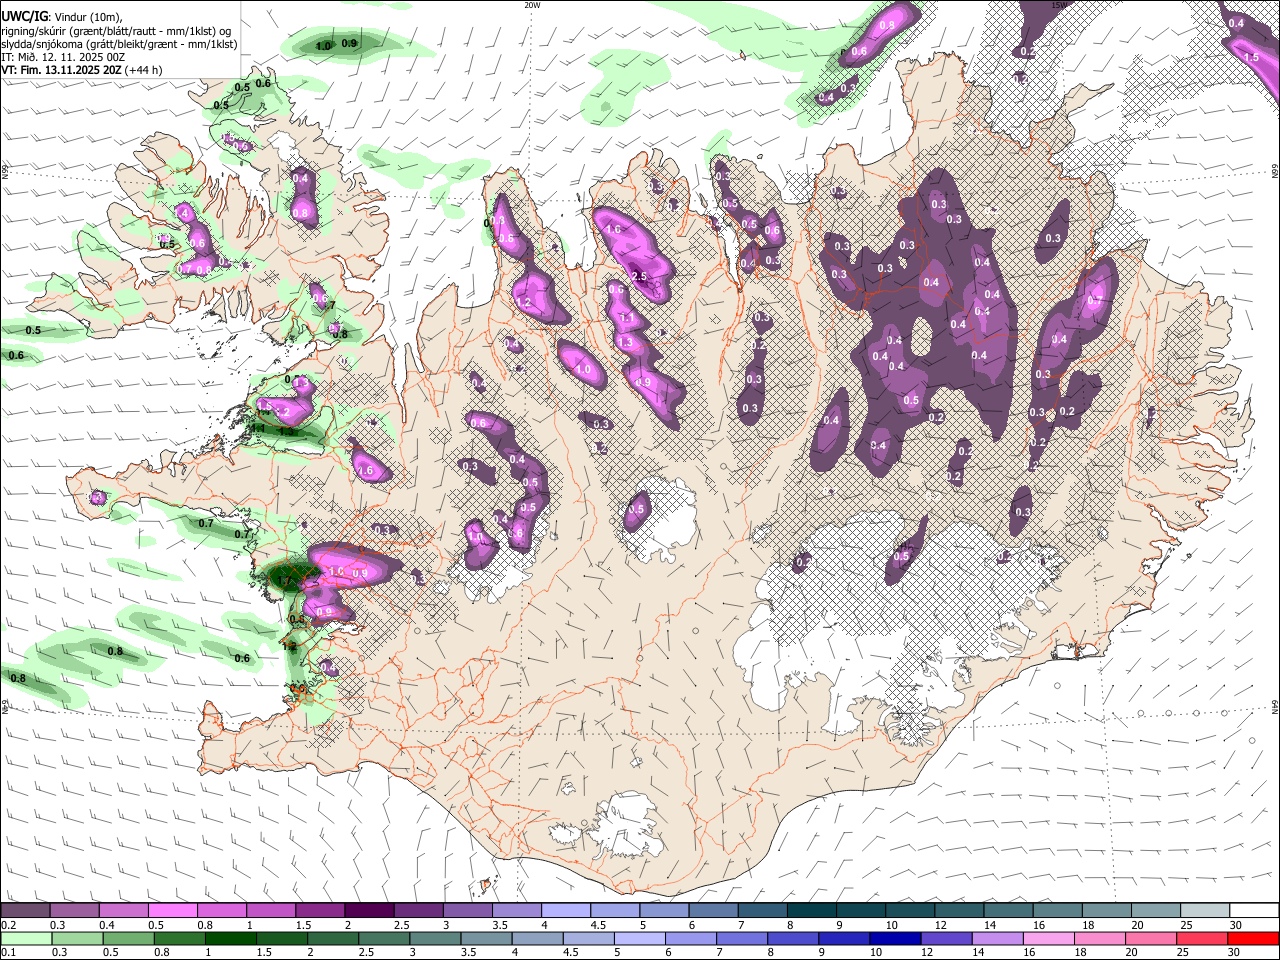Click the 64N latitude label on right edge
Viewport: 1280px width, 960px height.
[1275, 706]
